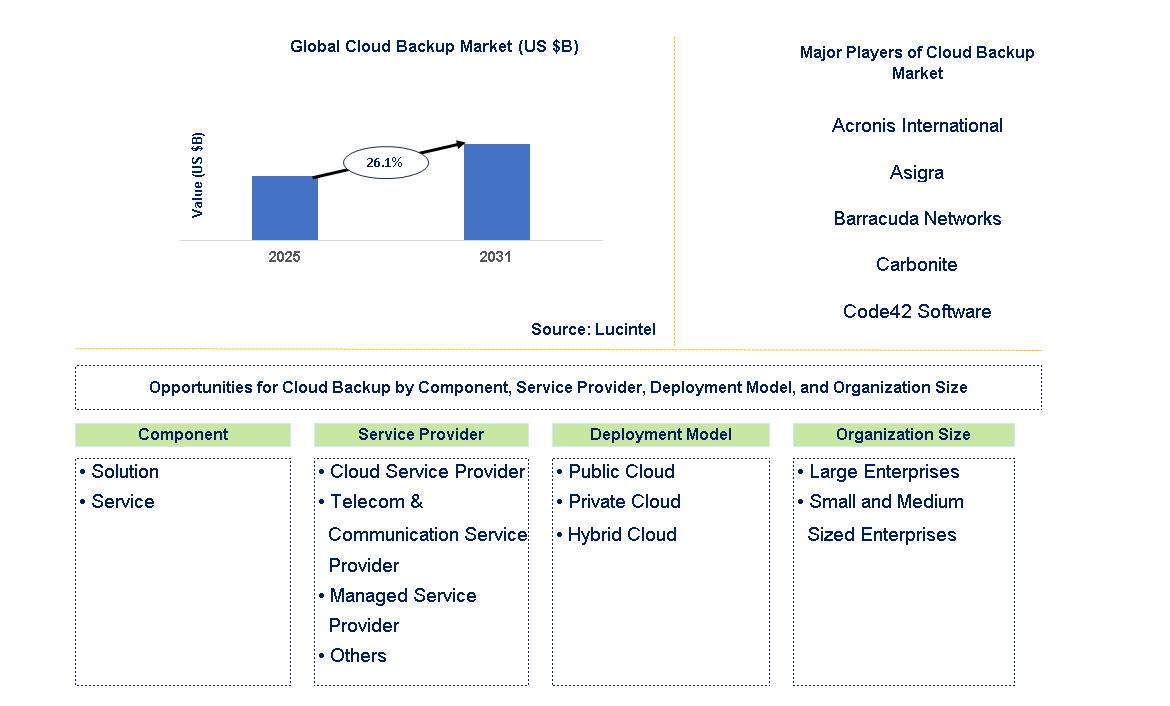Select the Private Cloud bullet
The height and width of the screenshot is (706, 1170).
tap(619, 502)
